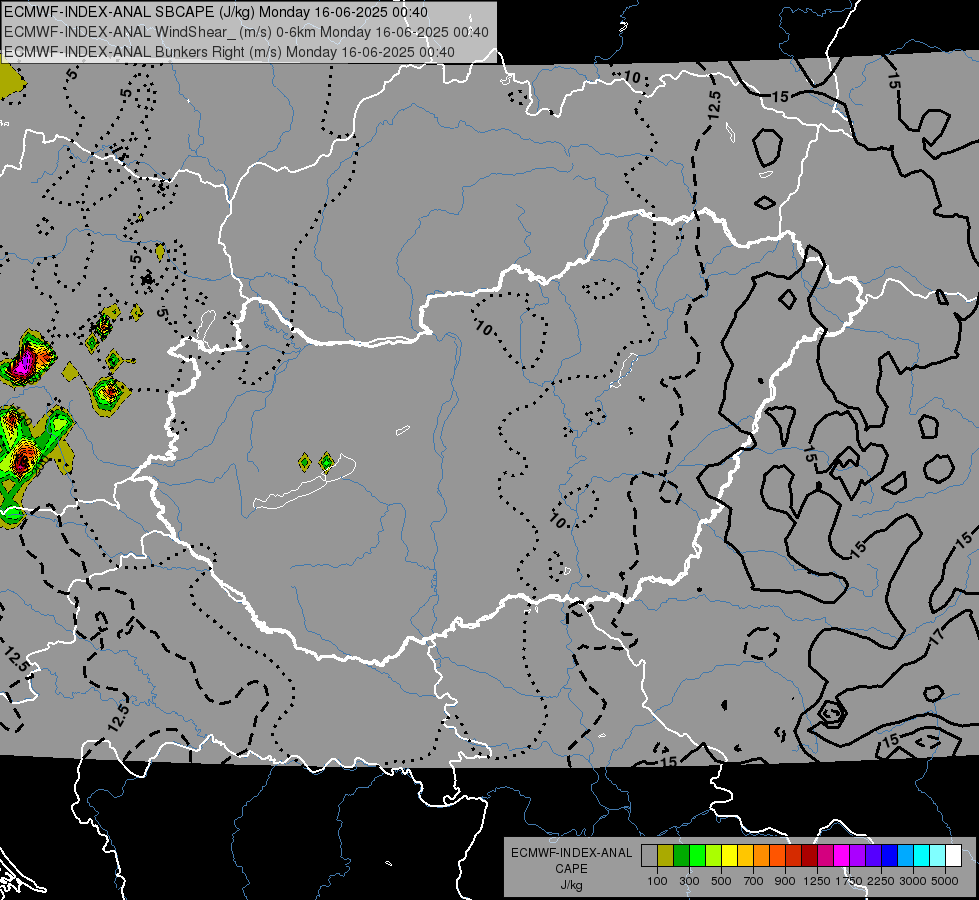Click the ECMWF-INDEX-ANAL legend title
This screenshot has width=979, height=900.
572,853
